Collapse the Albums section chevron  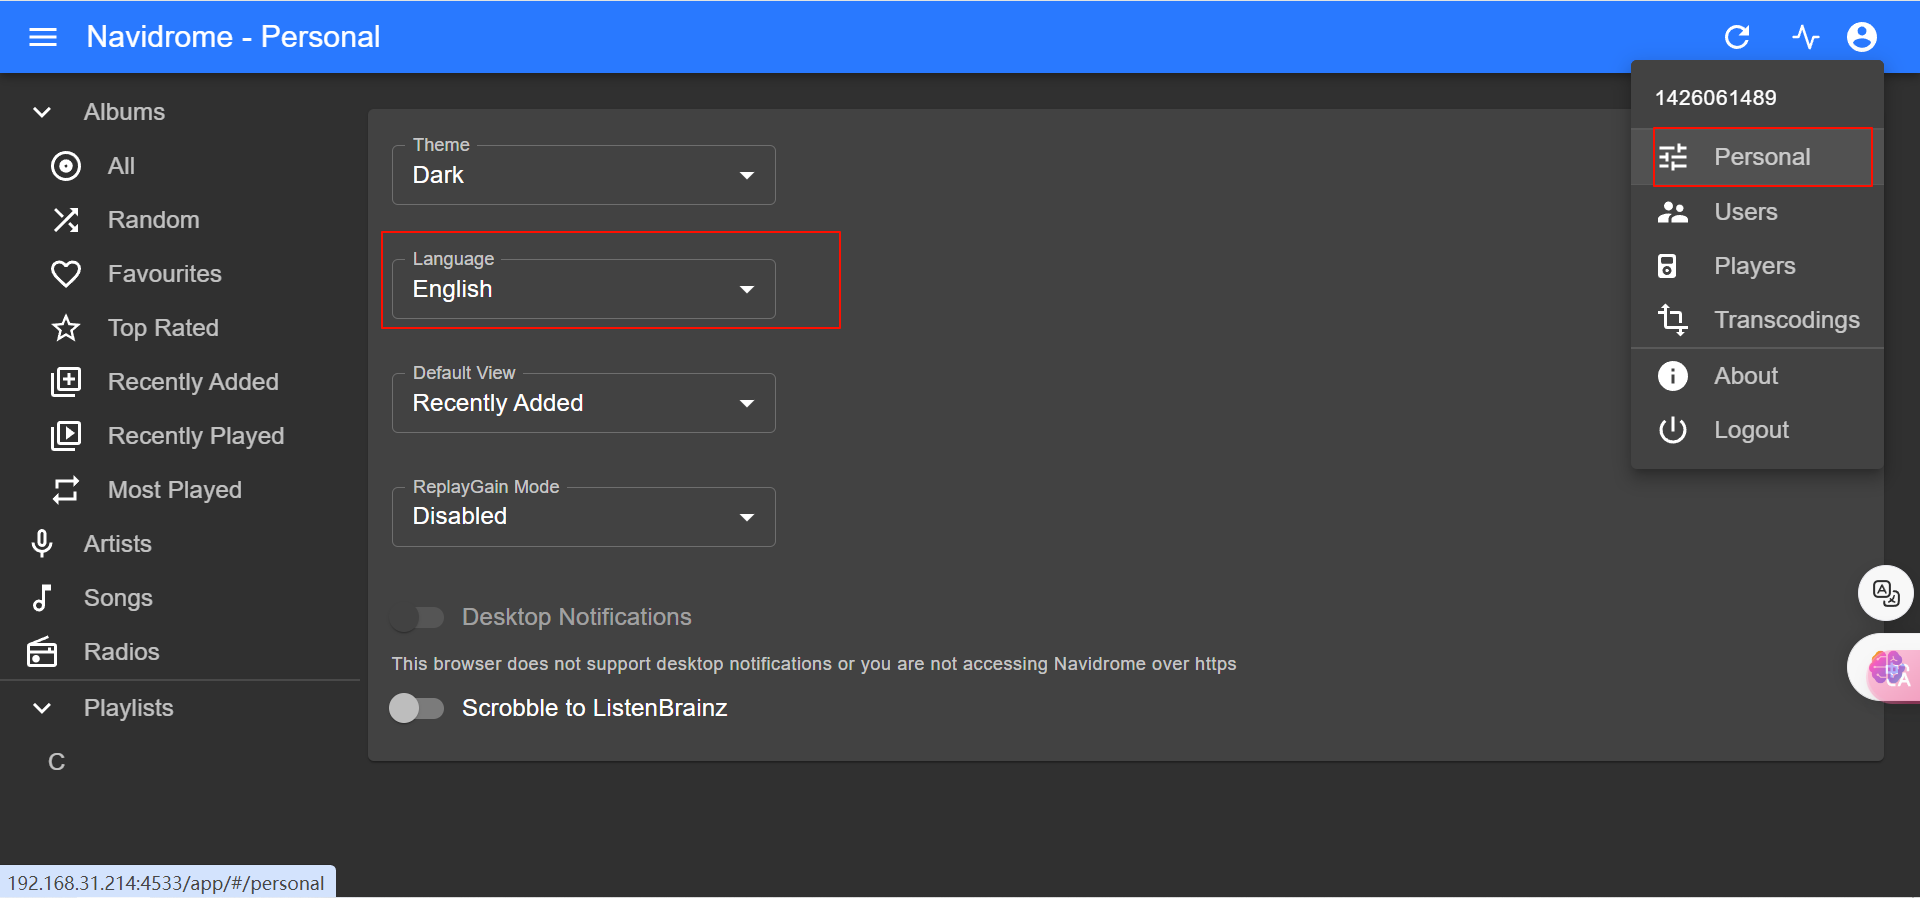point(42,112)
